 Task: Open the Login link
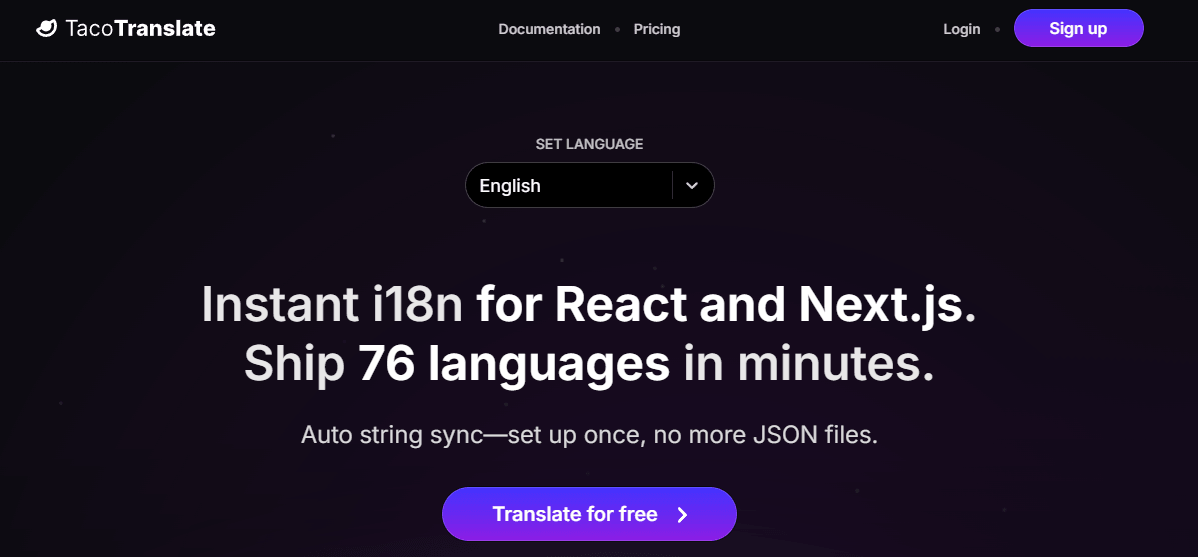point(962,29)
